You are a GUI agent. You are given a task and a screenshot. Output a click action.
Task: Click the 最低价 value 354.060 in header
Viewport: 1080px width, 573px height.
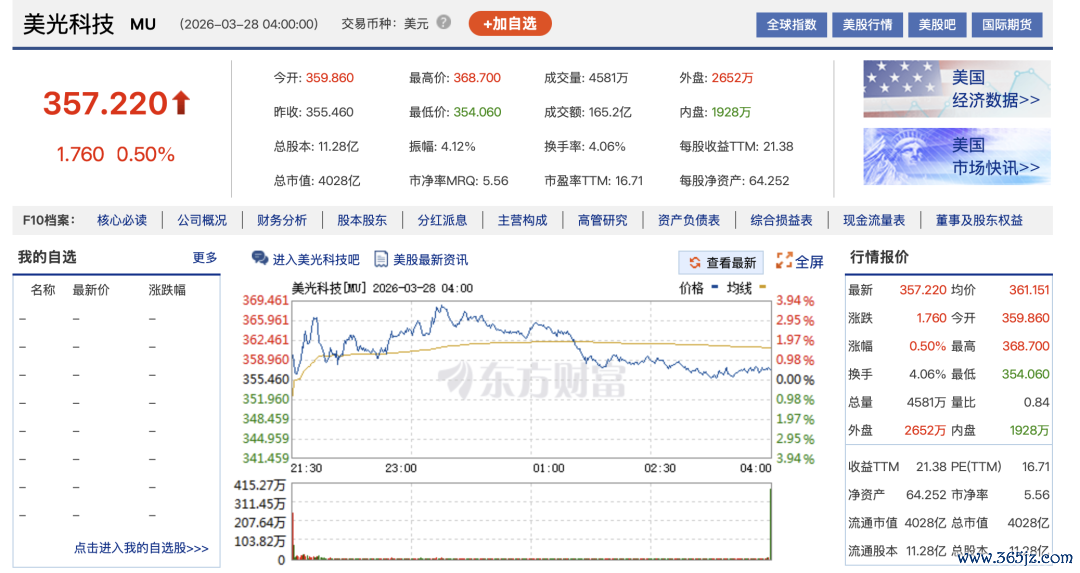click(x=477, y=112)
